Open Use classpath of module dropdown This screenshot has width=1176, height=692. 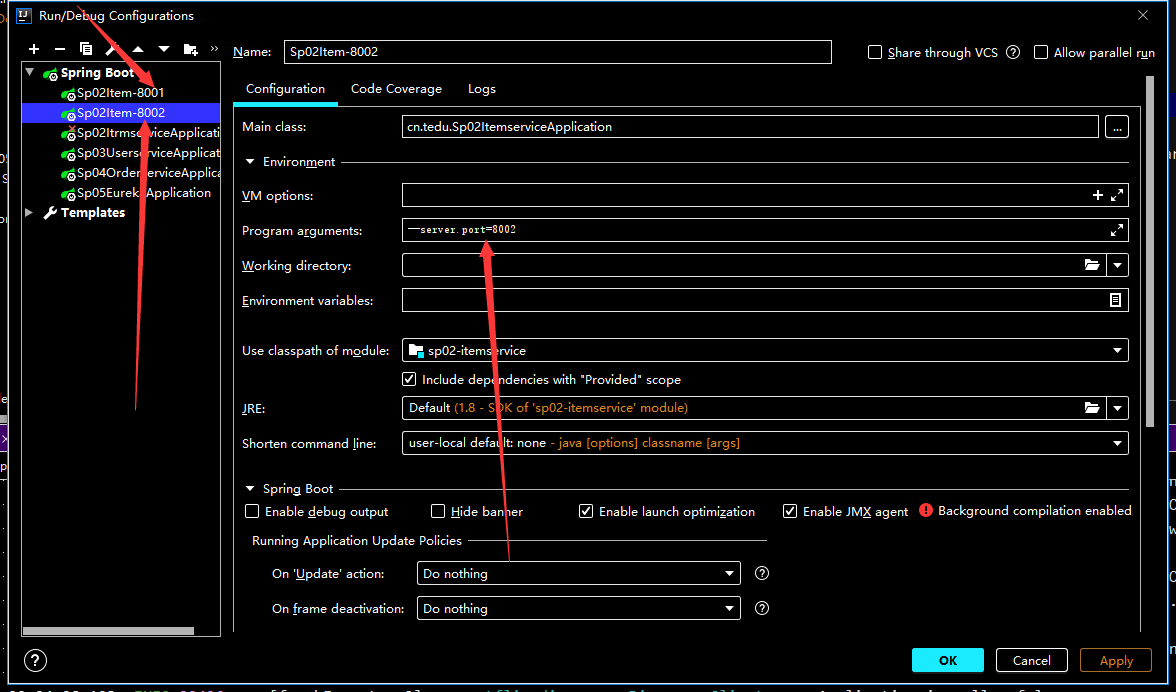coord(1118,350)
